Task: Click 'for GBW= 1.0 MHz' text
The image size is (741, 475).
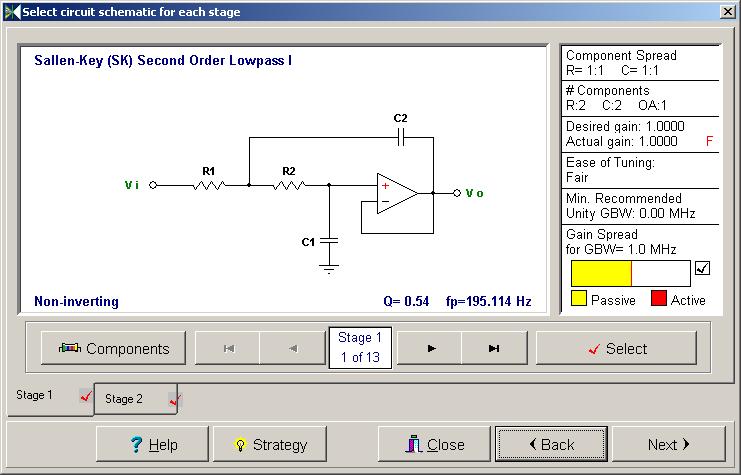Action: click(x=621, y=249)
